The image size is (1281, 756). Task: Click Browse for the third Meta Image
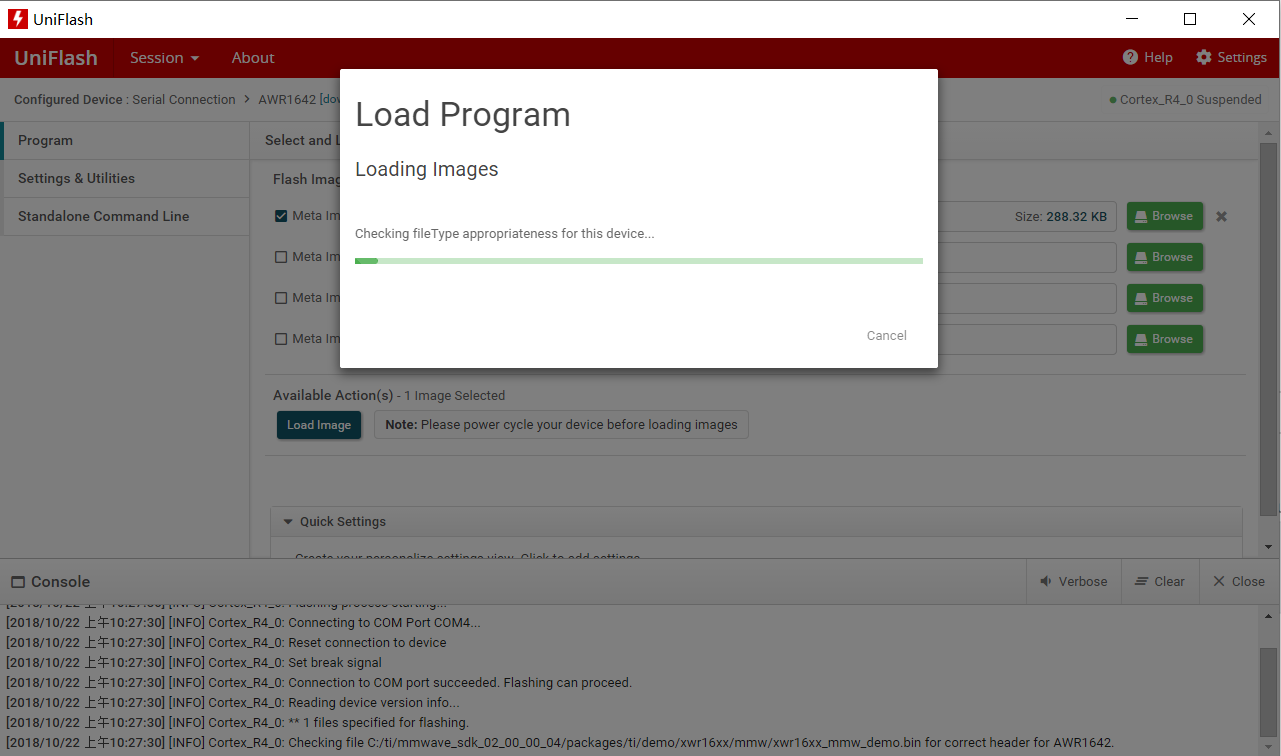click(x=1165, y=298)
